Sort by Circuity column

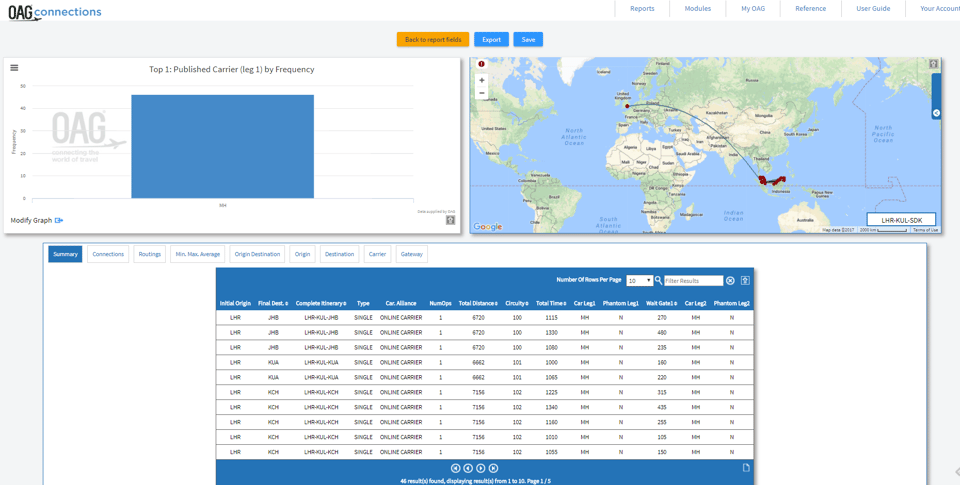pos(517,303)
